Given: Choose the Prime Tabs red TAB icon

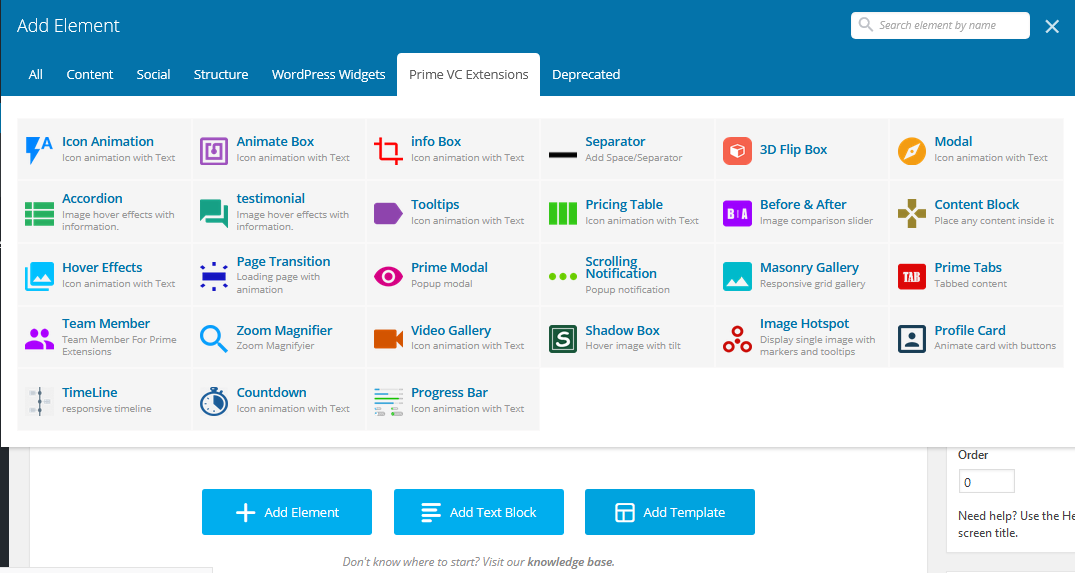Looking at the screenshot, I should [x=912, y=276].
